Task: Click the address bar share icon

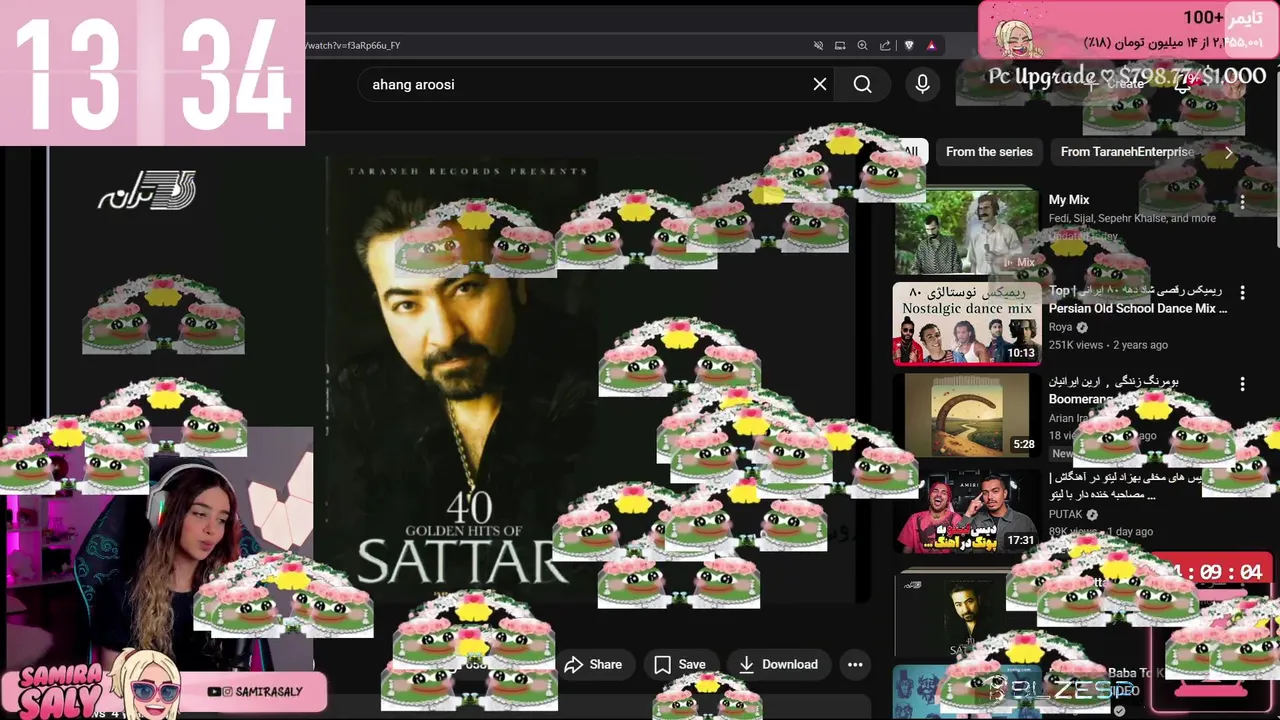Action: (x=885, y=45)
